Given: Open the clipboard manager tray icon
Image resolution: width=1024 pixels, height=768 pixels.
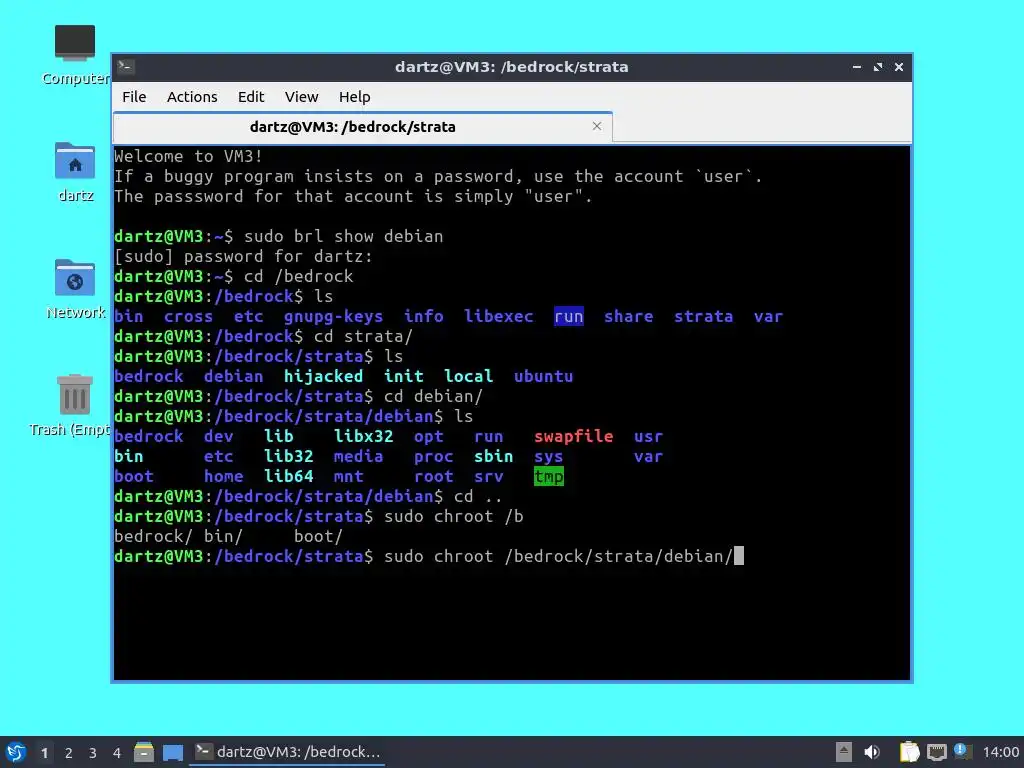Looking at the screenshot, I should point(909,752).
